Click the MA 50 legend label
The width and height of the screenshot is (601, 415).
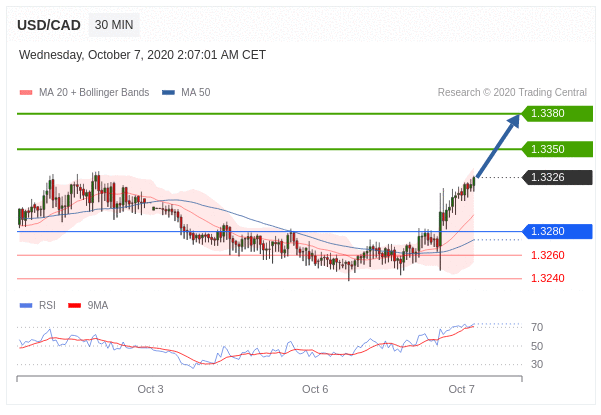coord(195,92)
